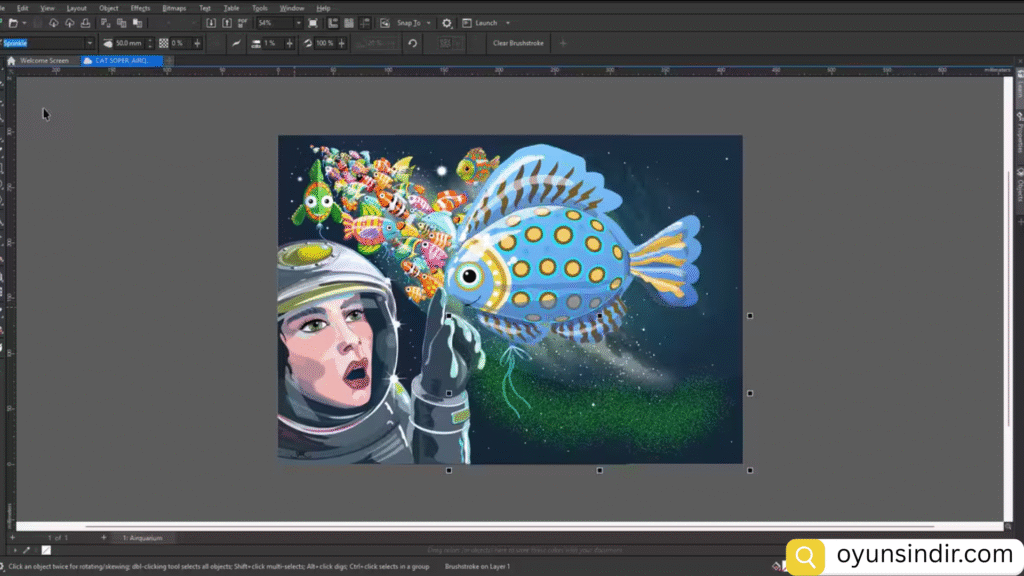The image size is (1024, 576).
Task: Click the reset rotation arrow icon
Action: (x=412, y=44)
